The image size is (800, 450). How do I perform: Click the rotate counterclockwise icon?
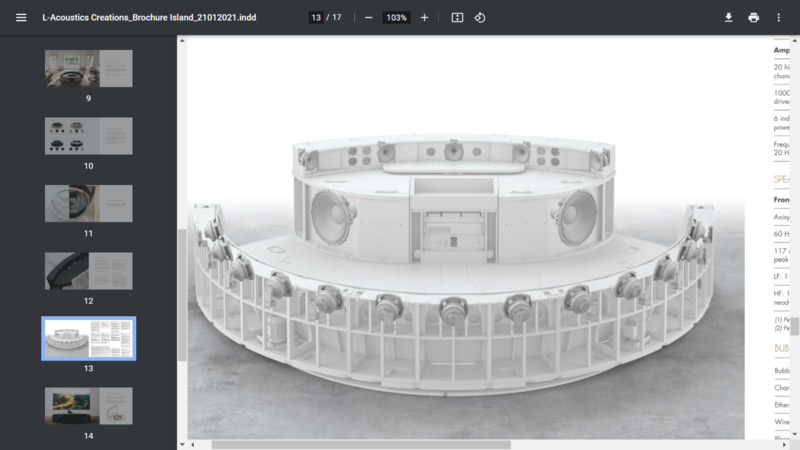[x=480, y=18]
